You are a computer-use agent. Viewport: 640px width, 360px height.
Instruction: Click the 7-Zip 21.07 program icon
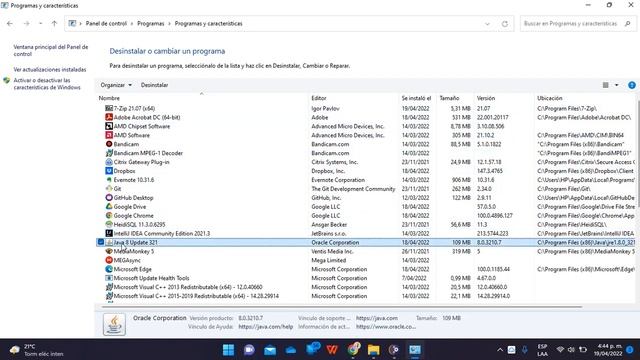(x=109, y=108)
